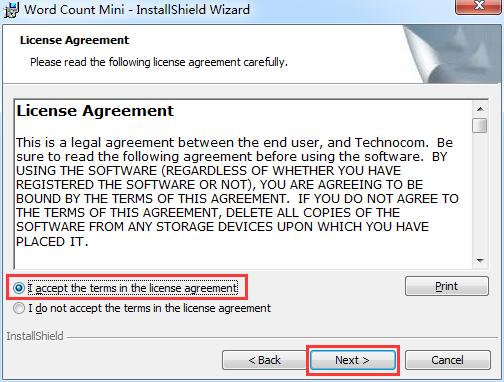The image size is (504, 382).
Task: Click the empty scrollbar track of the license box
Action: [480, 193]
